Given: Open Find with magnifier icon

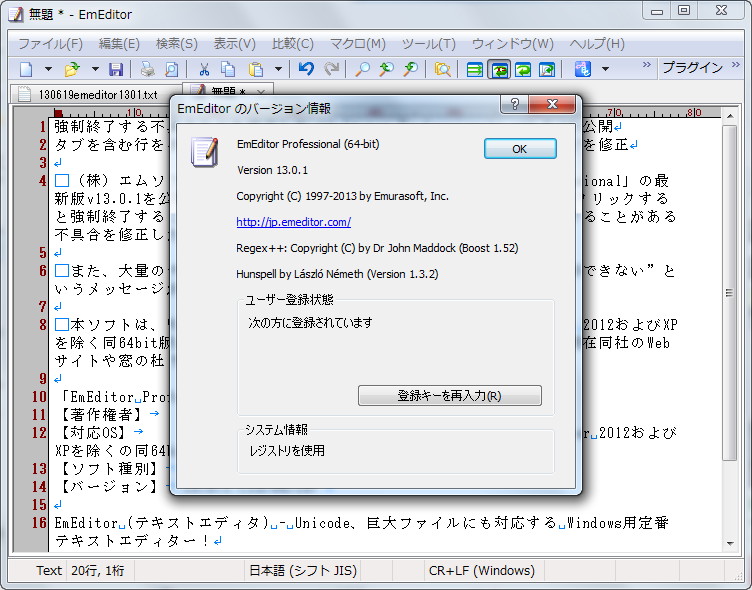Looking at the screenshot, I should (x=363, y=69).
